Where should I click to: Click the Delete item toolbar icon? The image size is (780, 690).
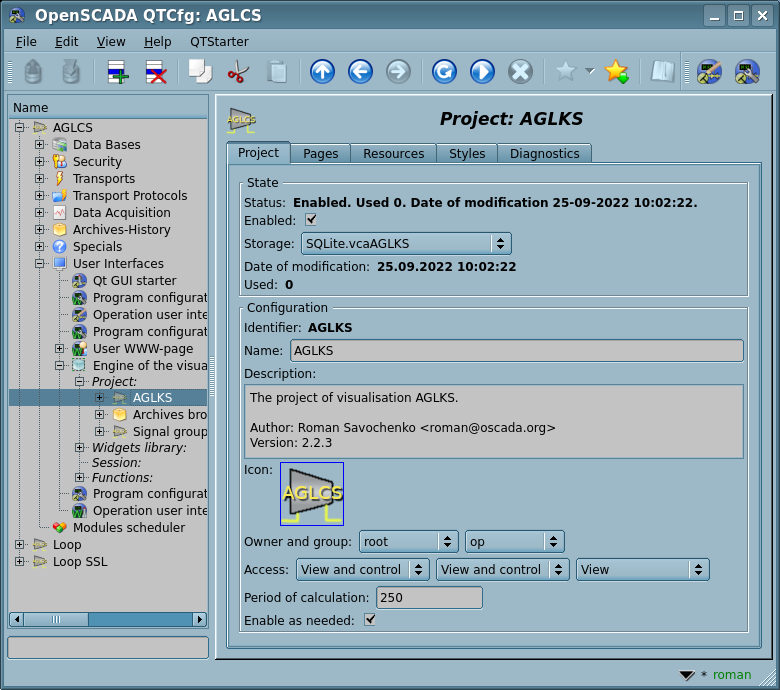(156, 72)
